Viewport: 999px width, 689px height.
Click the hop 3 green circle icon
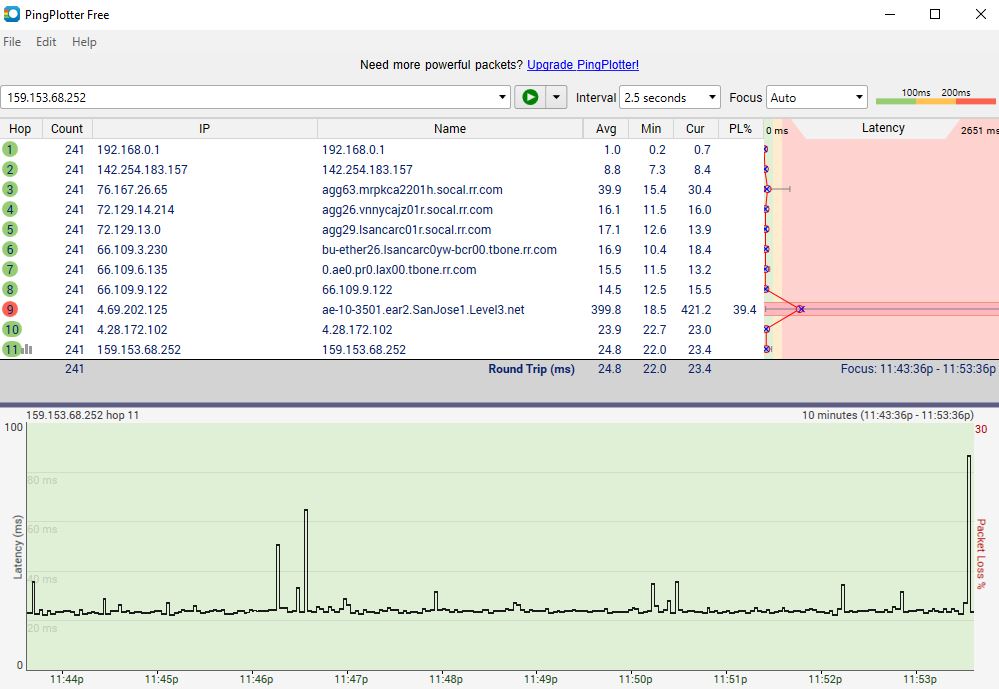(10, 189)
